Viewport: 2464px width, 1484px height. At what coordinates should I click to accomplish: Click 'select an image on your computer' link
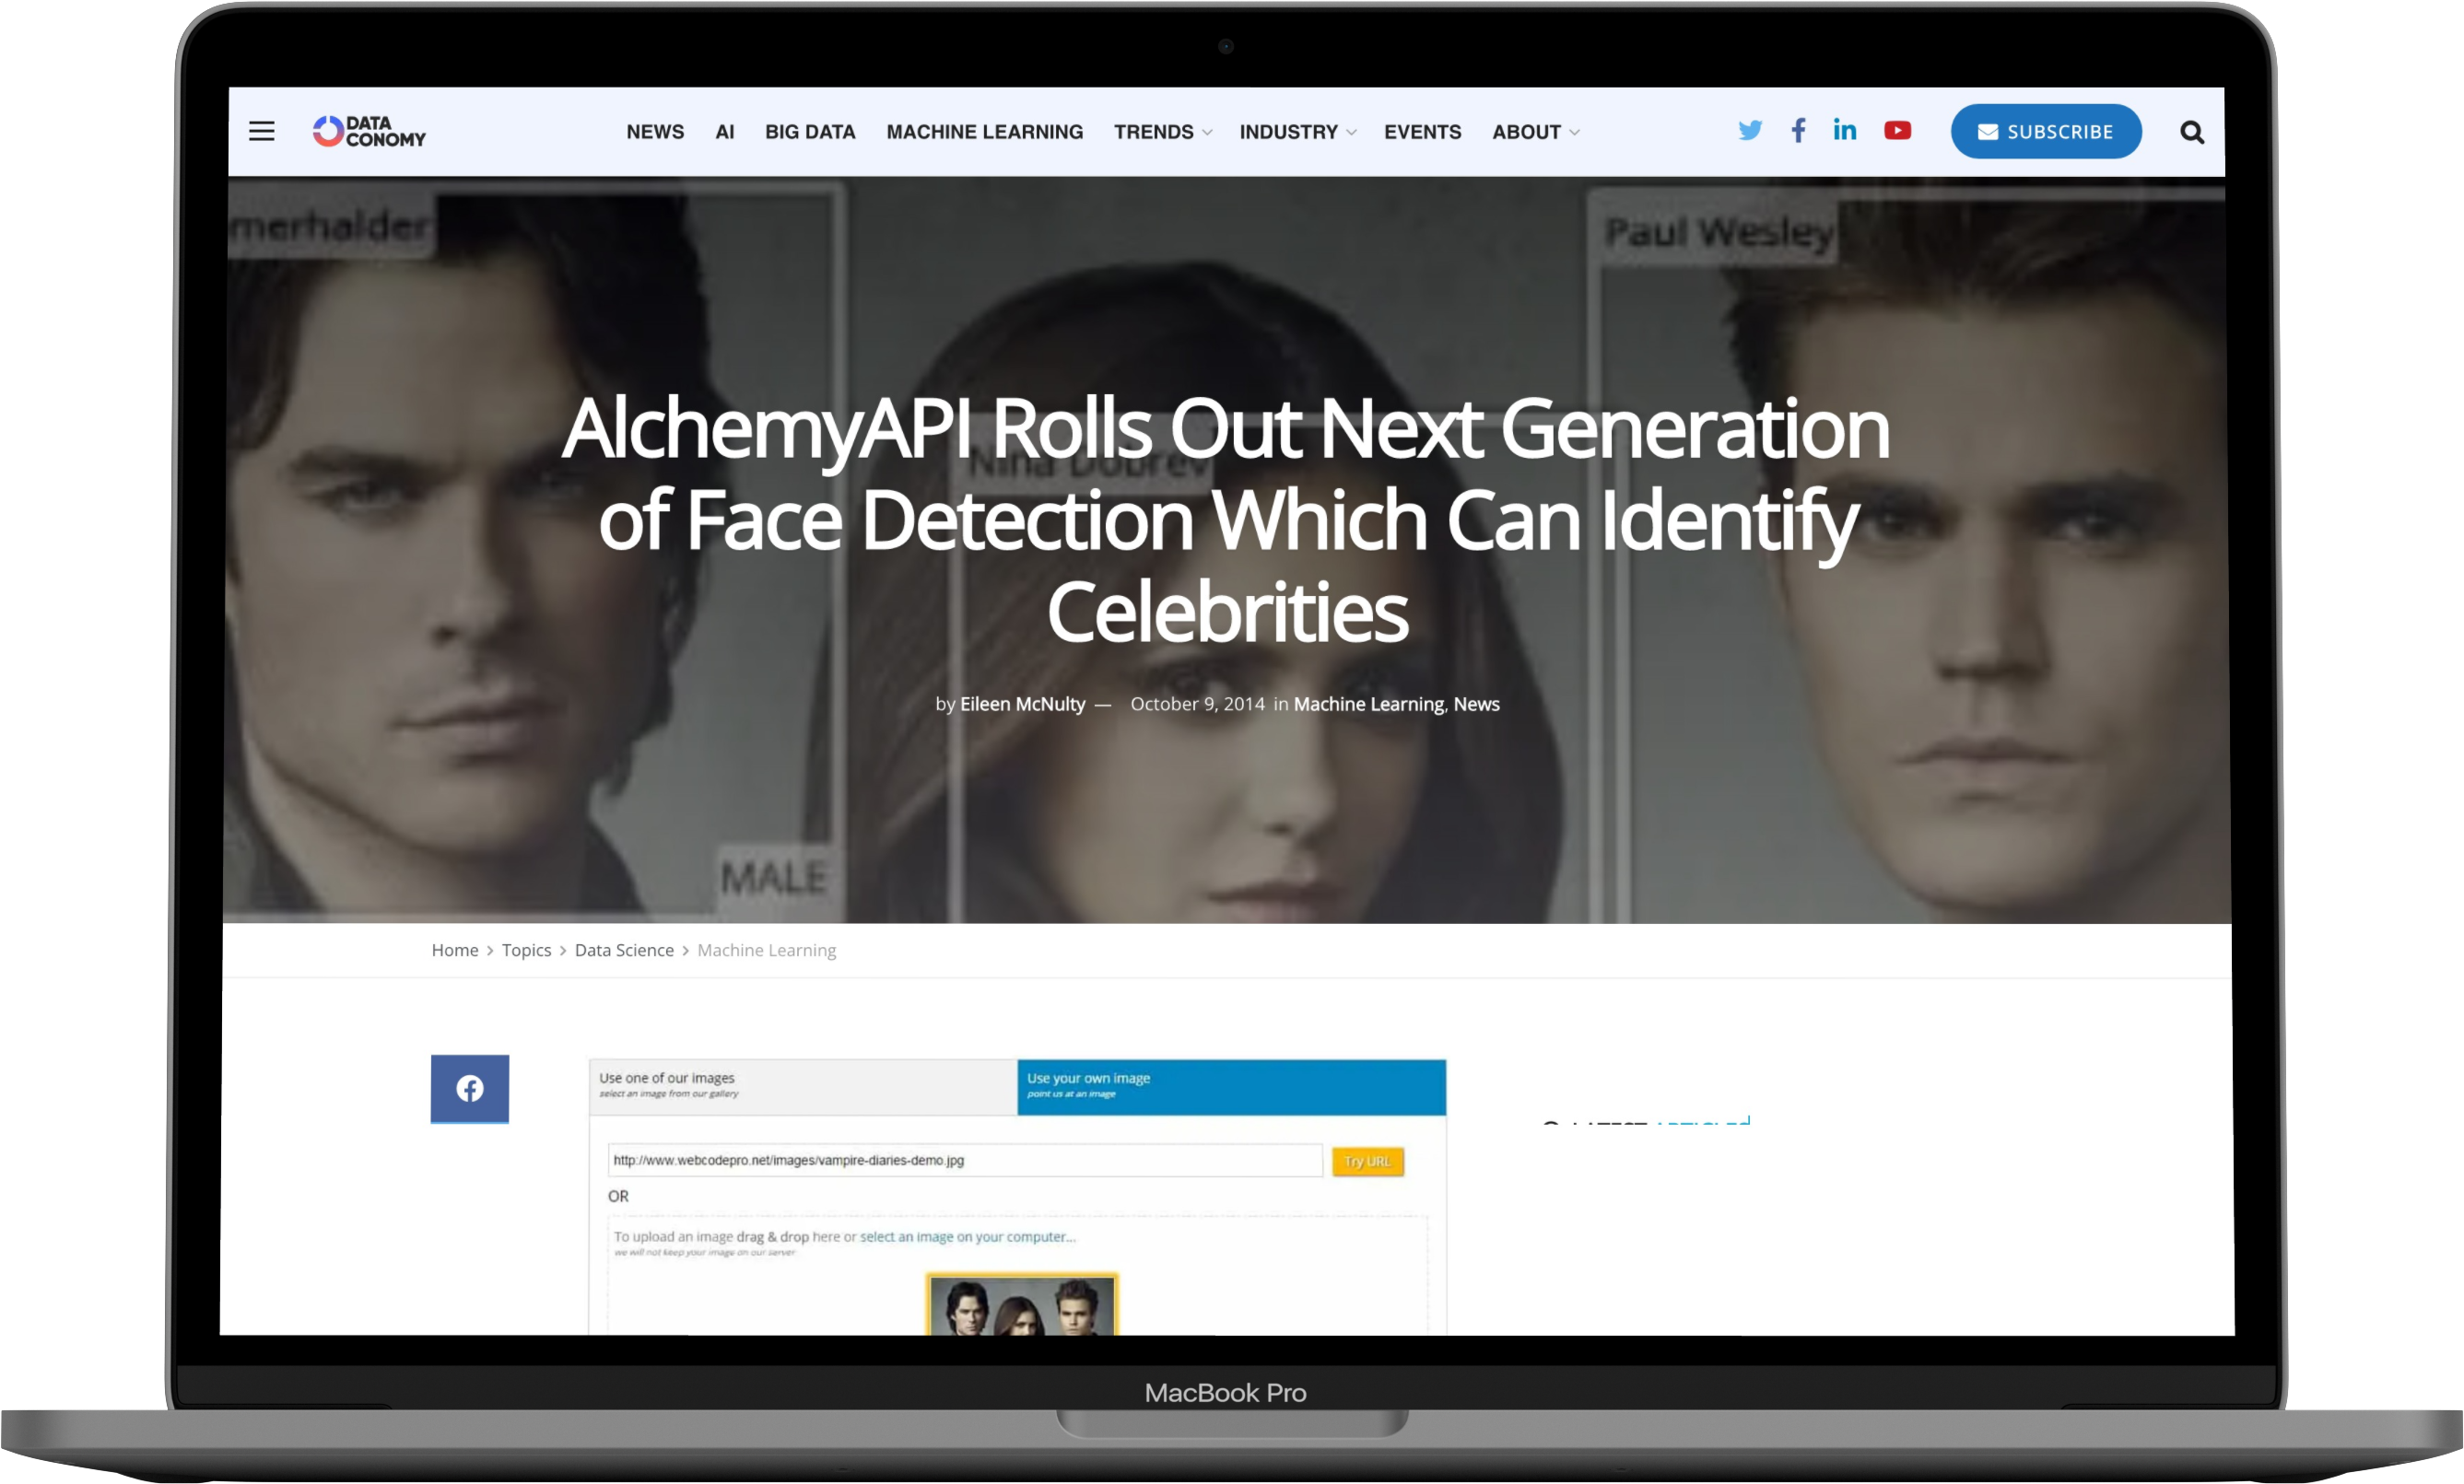click(x=967, y=1237)
